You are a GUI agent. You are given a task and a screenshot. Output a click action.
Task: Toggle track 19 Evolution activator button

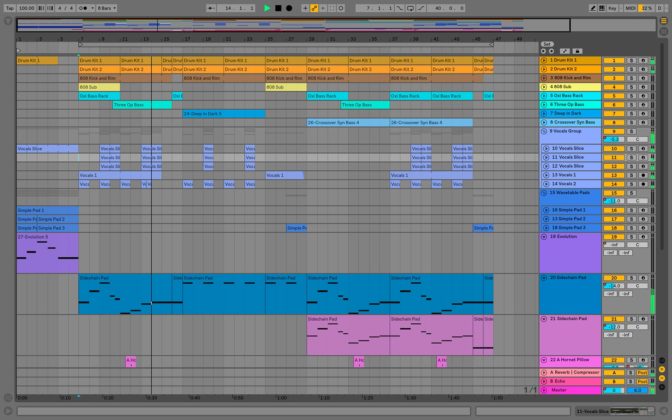pyautogui.click(x=614, y=237)
